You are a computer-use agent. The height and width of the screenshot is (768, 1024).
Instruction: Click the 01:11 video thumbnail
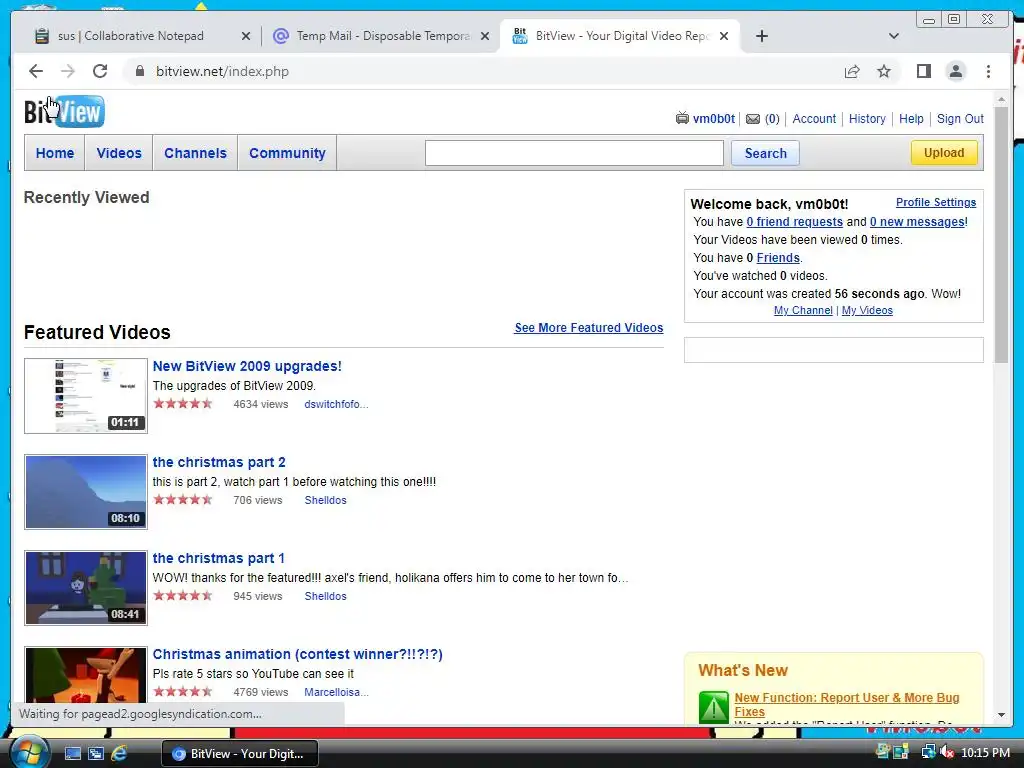86,396
